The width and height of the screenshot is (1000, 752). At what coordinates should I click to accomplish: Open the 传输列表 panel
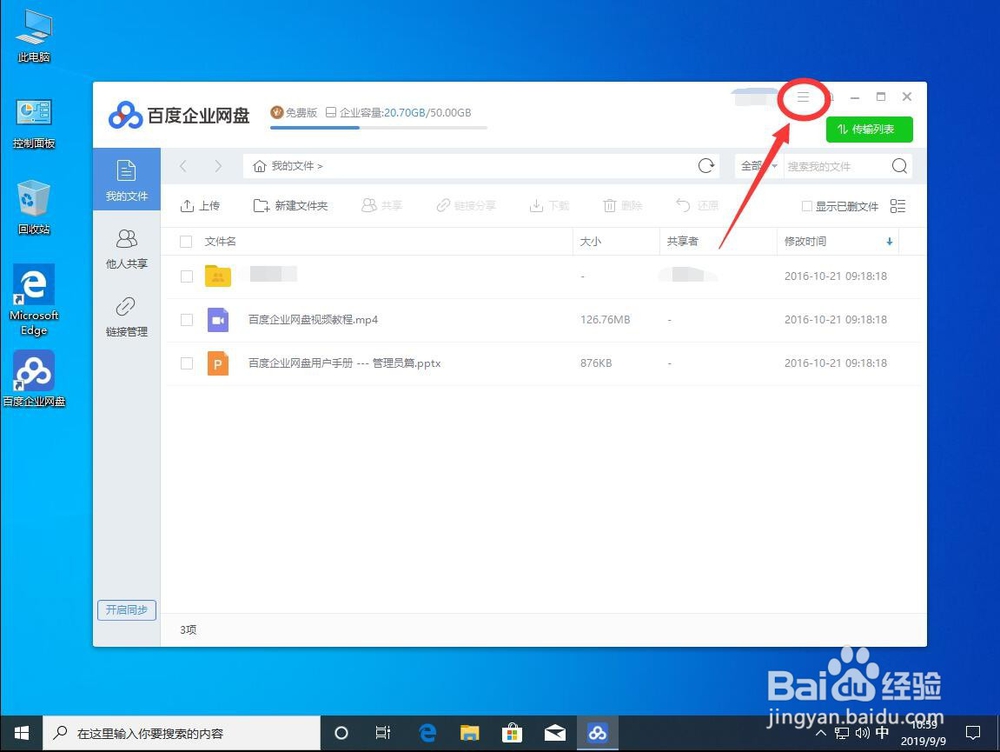pyautogui.click(x=868, y=129)
